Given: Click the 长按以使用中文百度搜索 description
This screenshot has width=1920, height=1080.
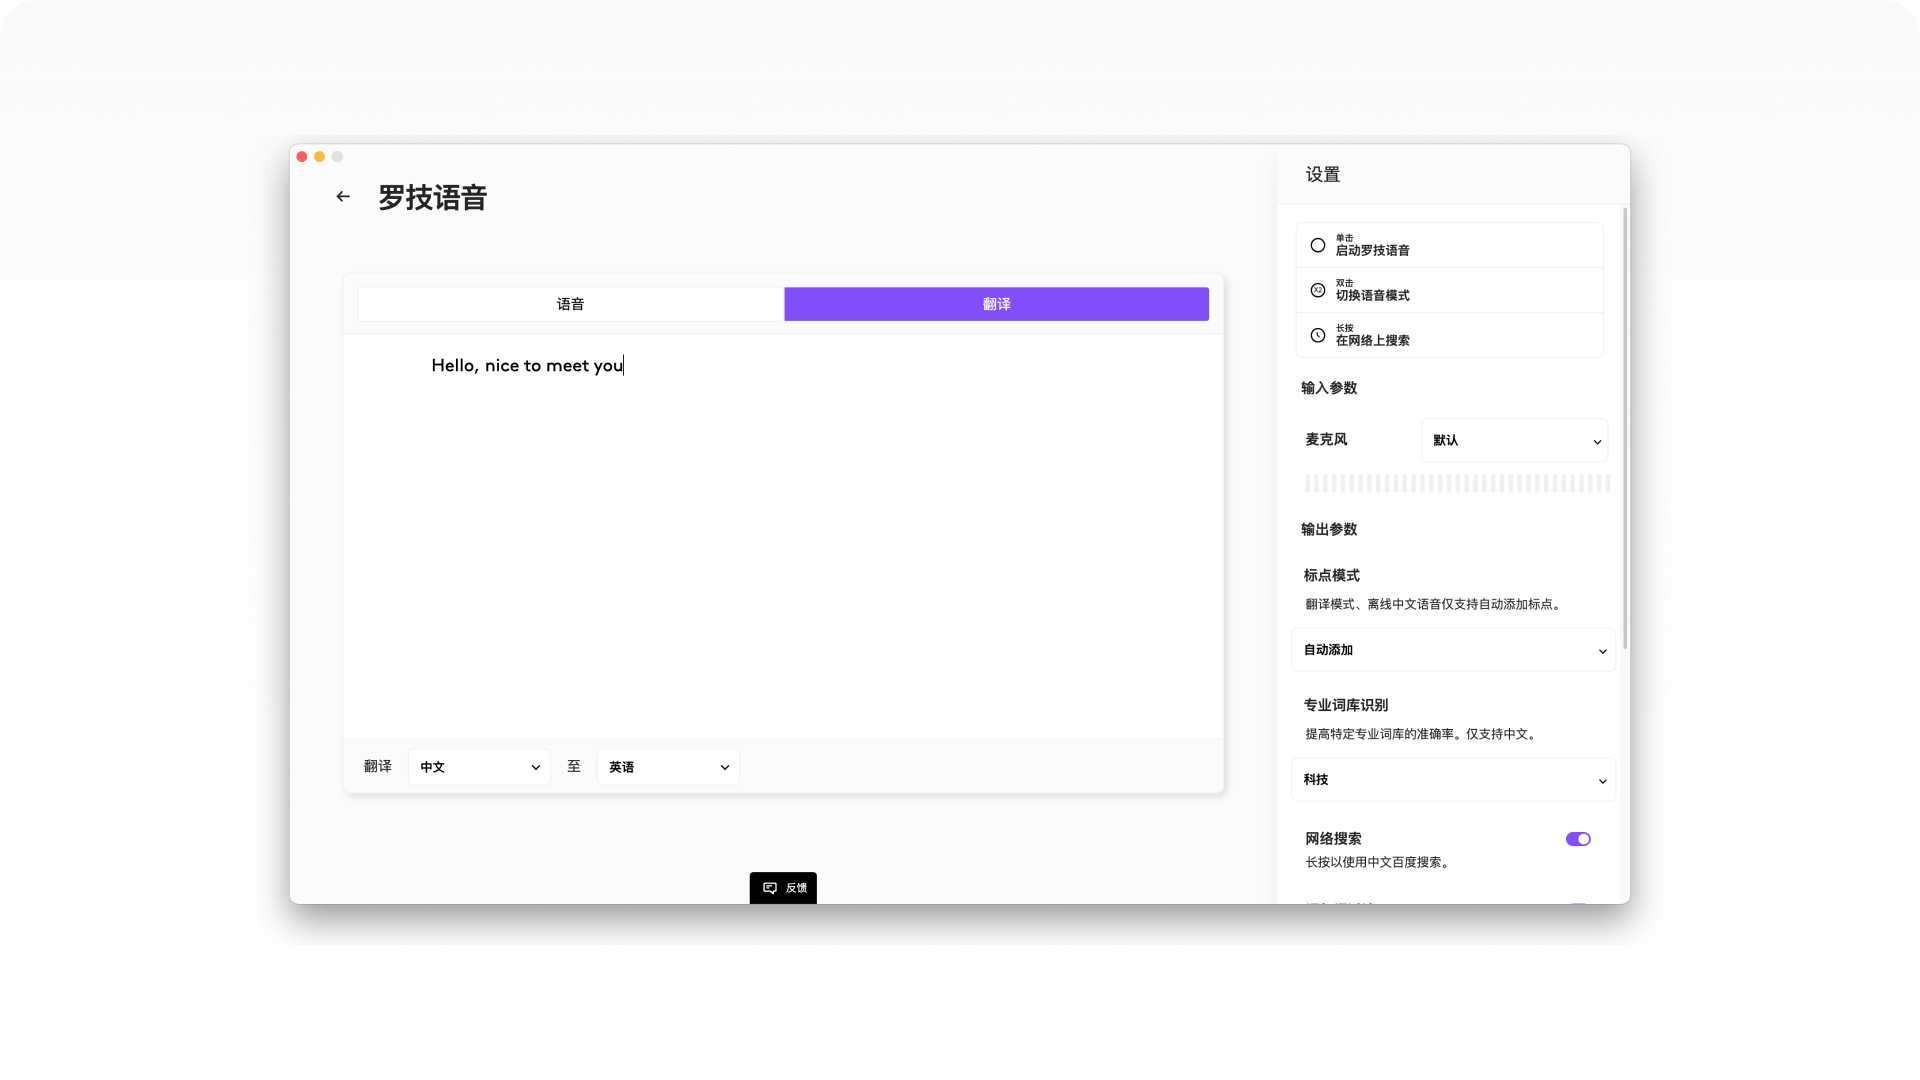Looking at the screenshot, I should (1378, 862).
